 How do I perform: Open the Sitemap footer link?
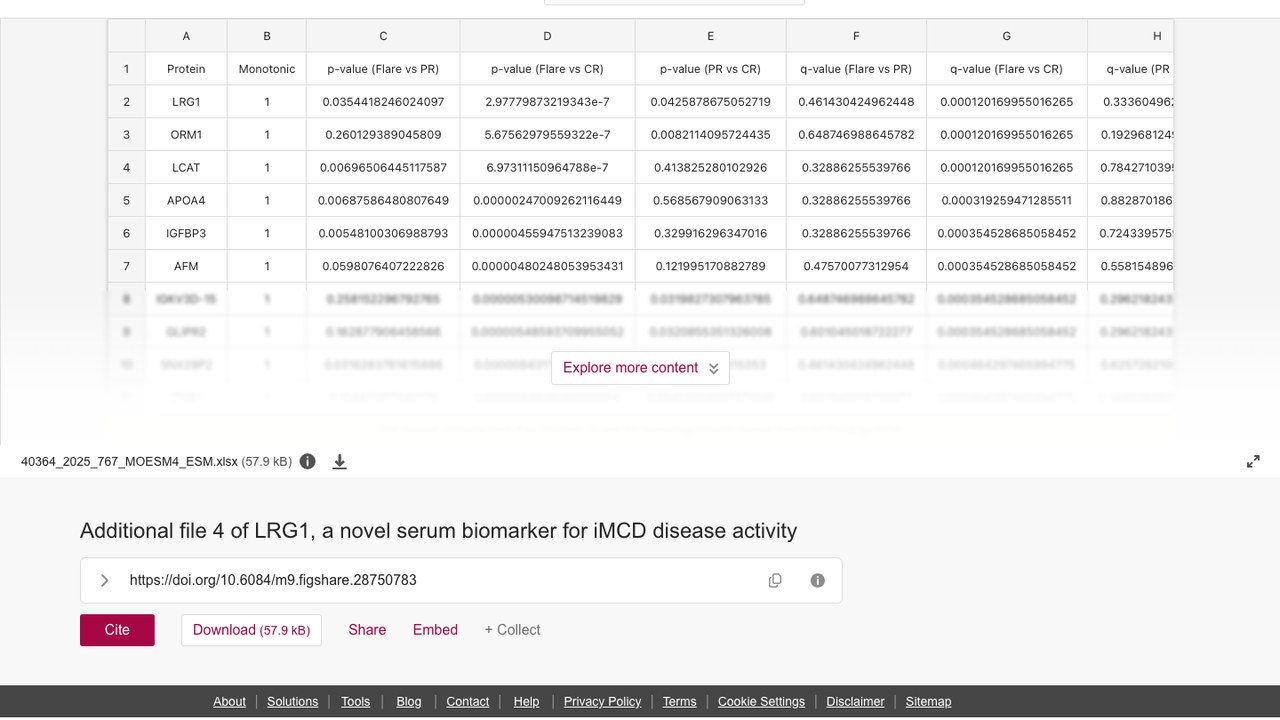pyautogui.click(x=928, y=702)
